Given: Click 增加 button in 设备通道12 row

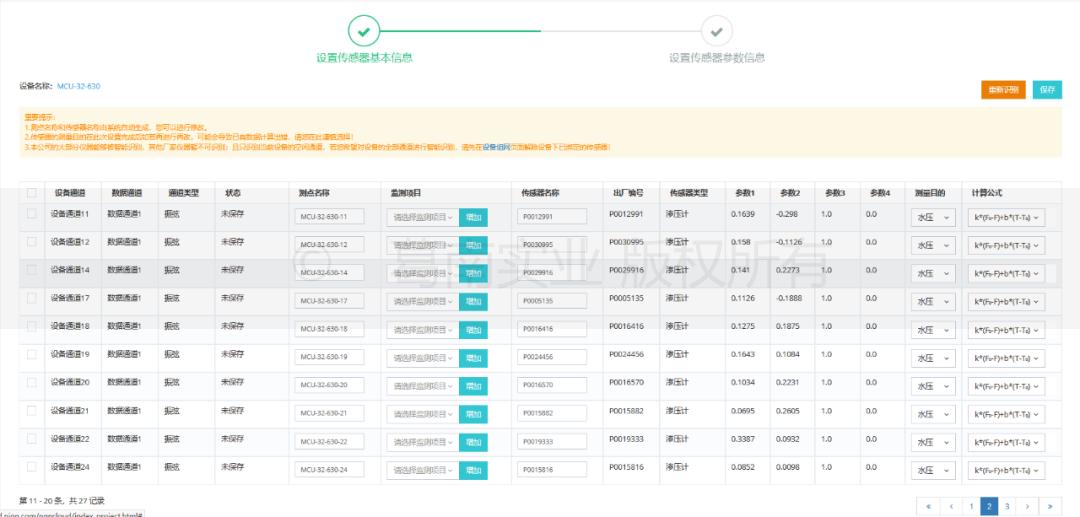Looking at the screenshot, I should pos(473,245).
